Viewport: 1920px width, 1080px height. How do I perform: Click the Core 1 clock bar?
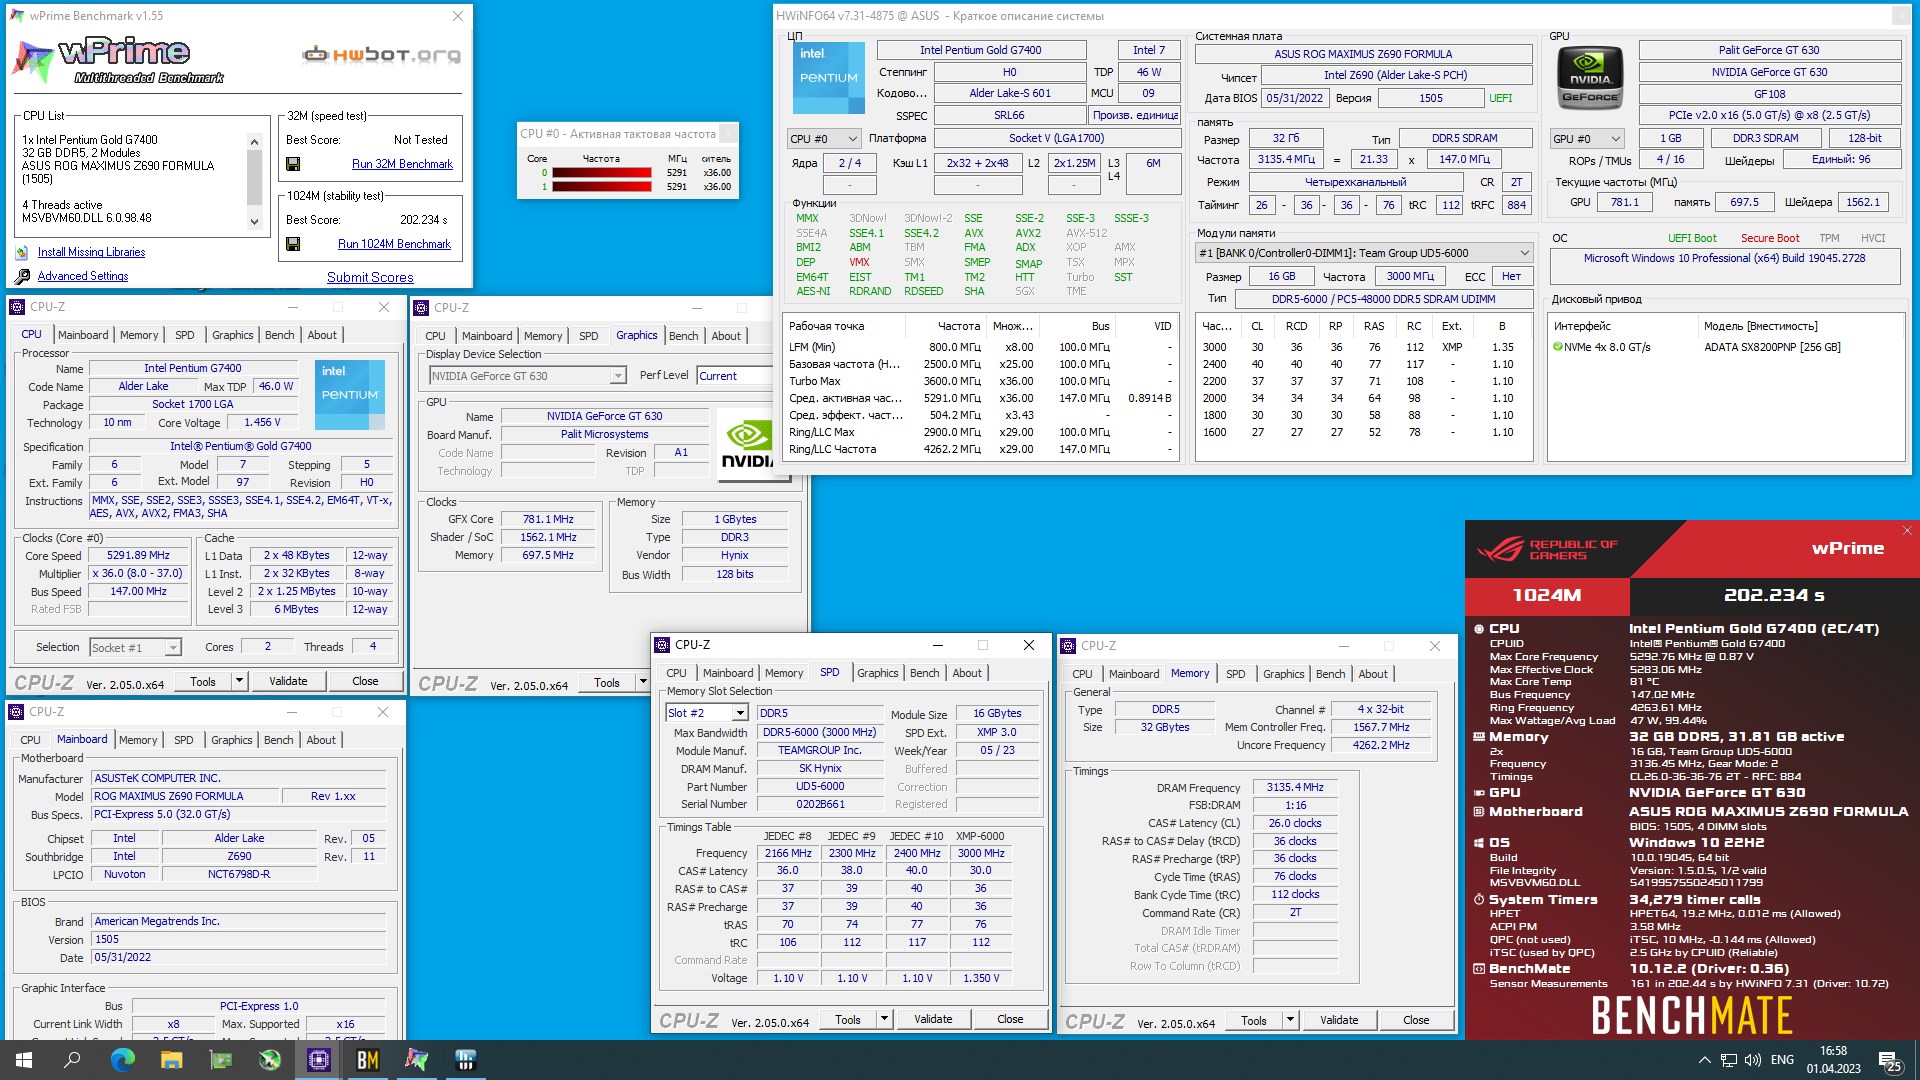point(602,187)
